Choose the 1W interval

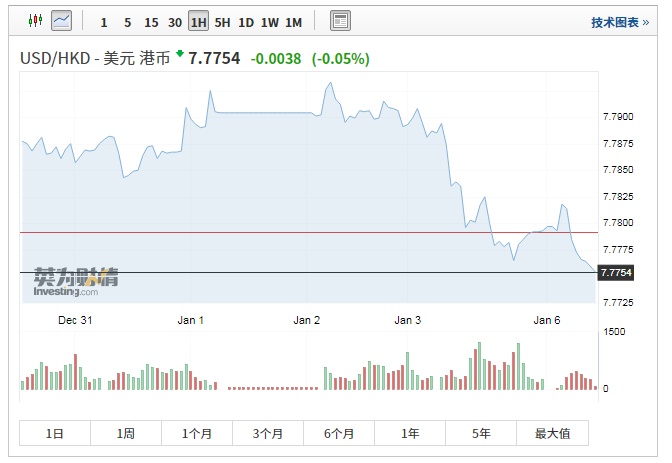pyautogui.click(x=270, y=22)
